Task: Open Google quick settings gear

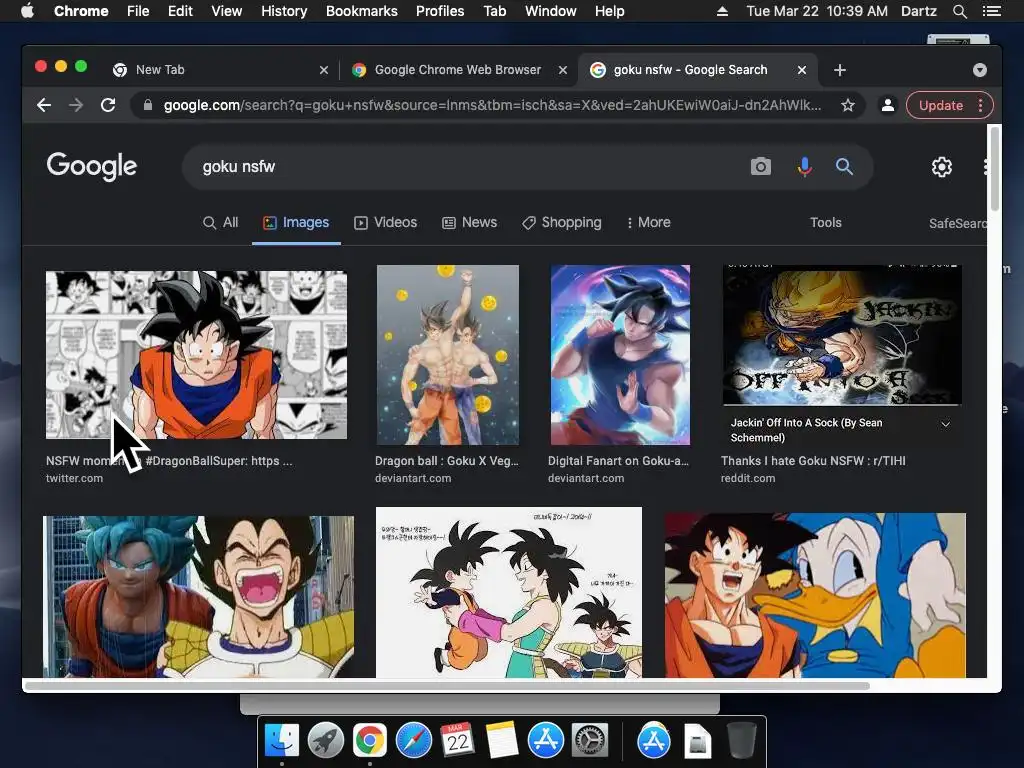Action: (x=942, y=167)
